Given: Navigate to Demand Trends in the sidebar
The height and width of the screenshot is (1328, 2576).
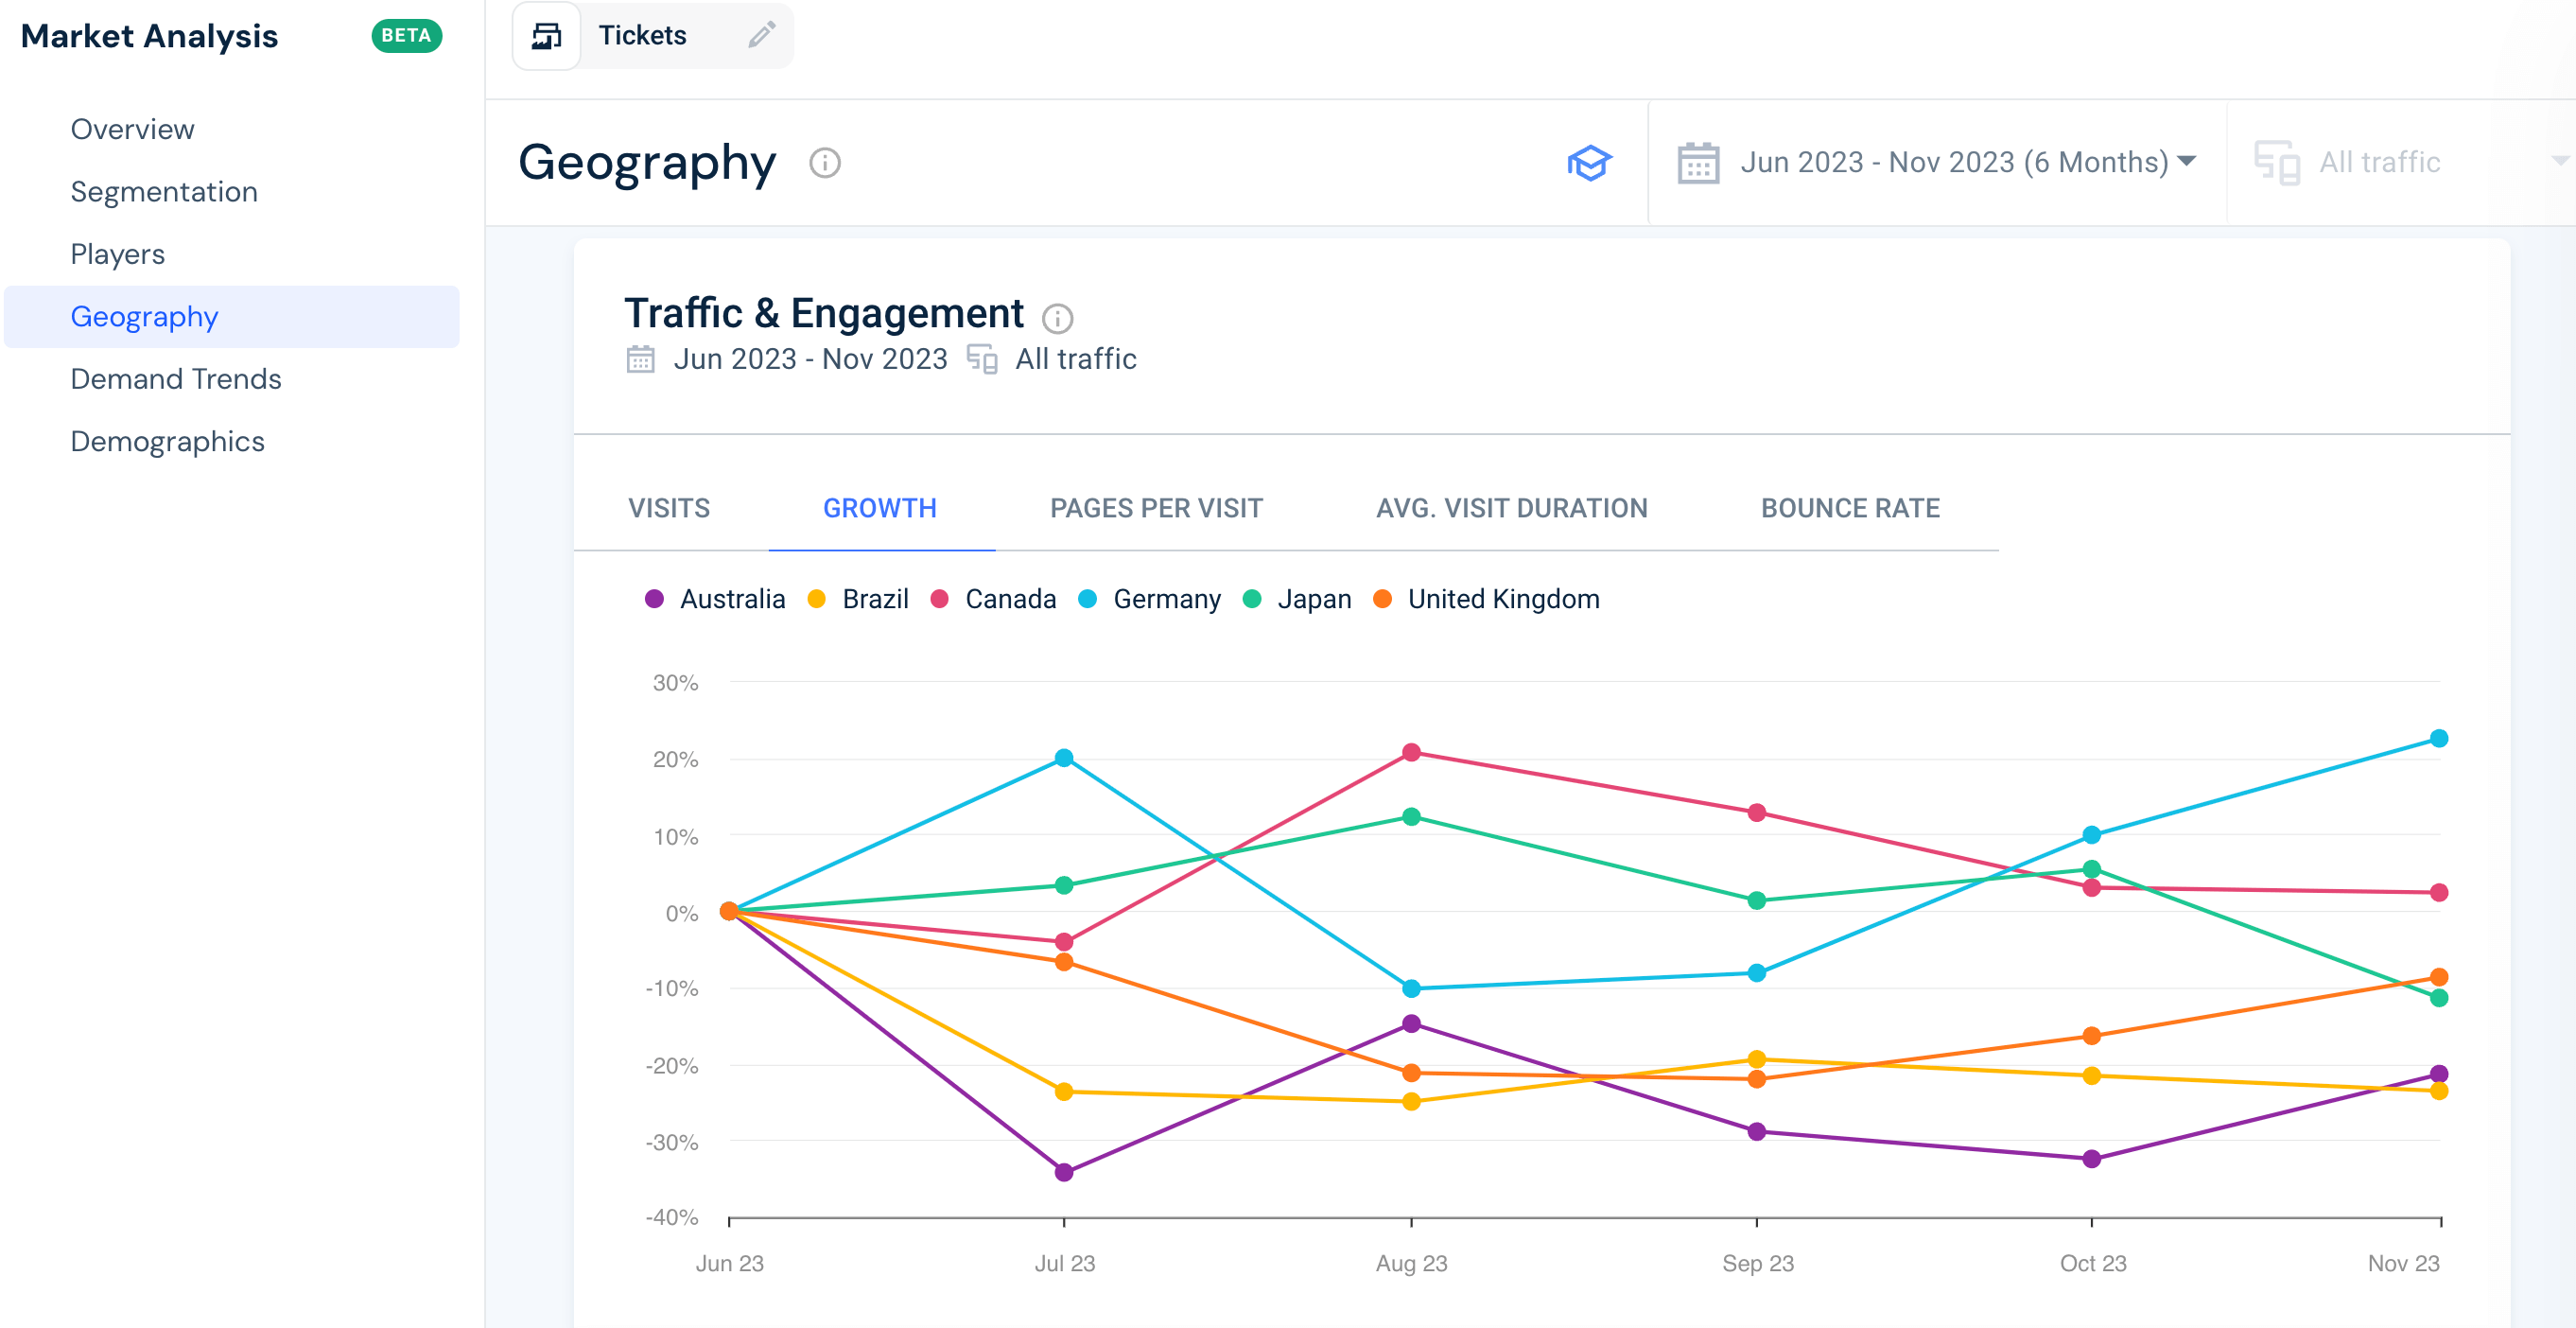Looking at the screenshot, I should (x=176, y=379).
